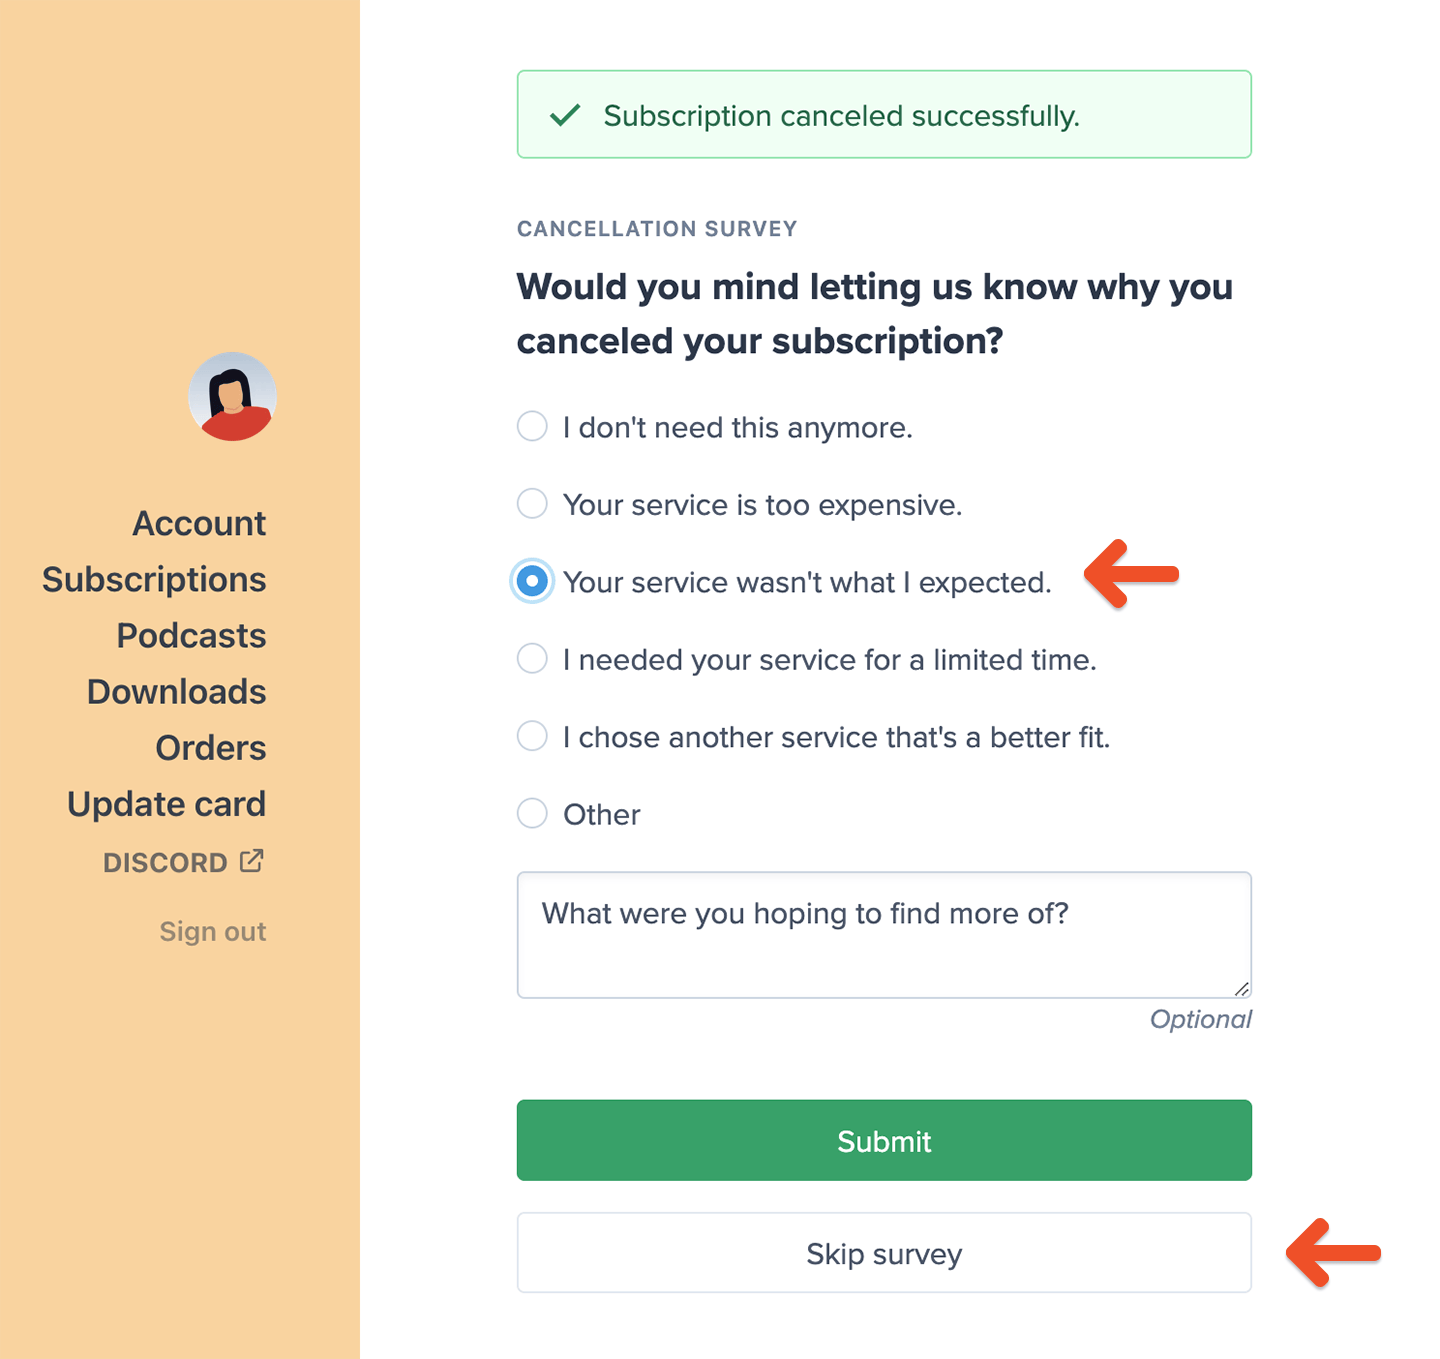Viewport: 1440px width, 1359px height.
Task: Select "I don't need this anymore" option
Action: click(x=532, y=426)
